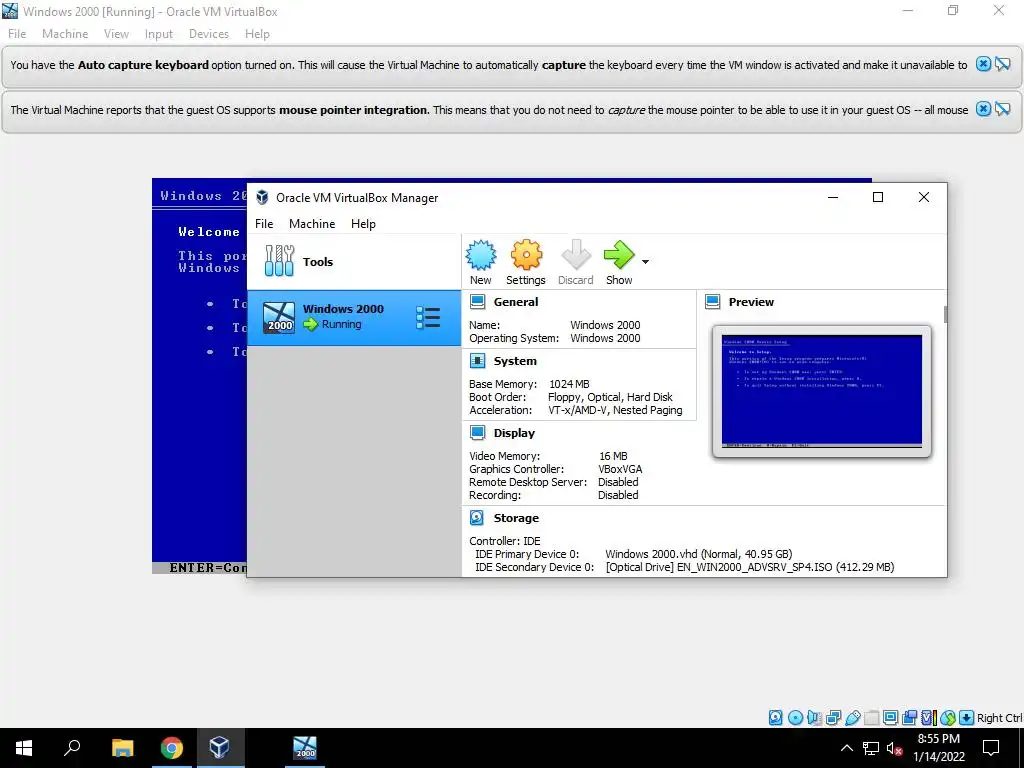Open the clock showing 8:55 PM

click(x=938, y=748)
